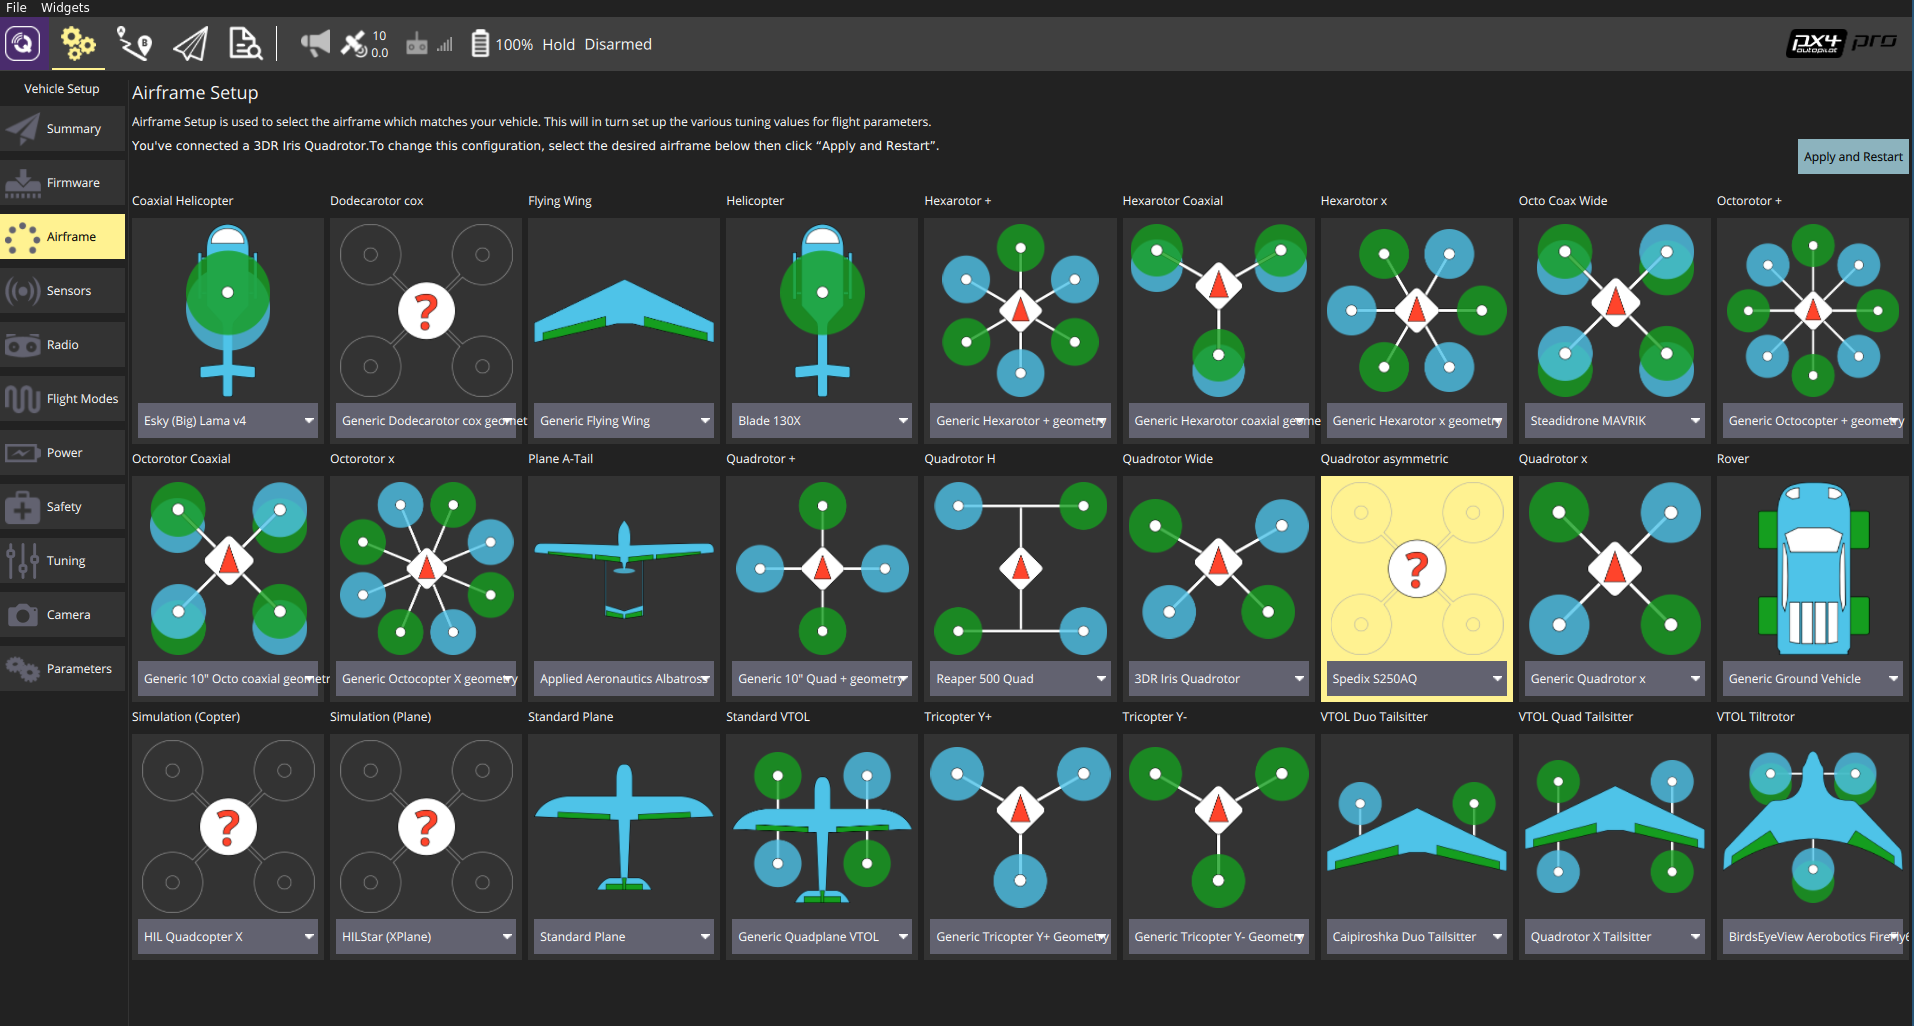Open the File menu

(16, 8)
